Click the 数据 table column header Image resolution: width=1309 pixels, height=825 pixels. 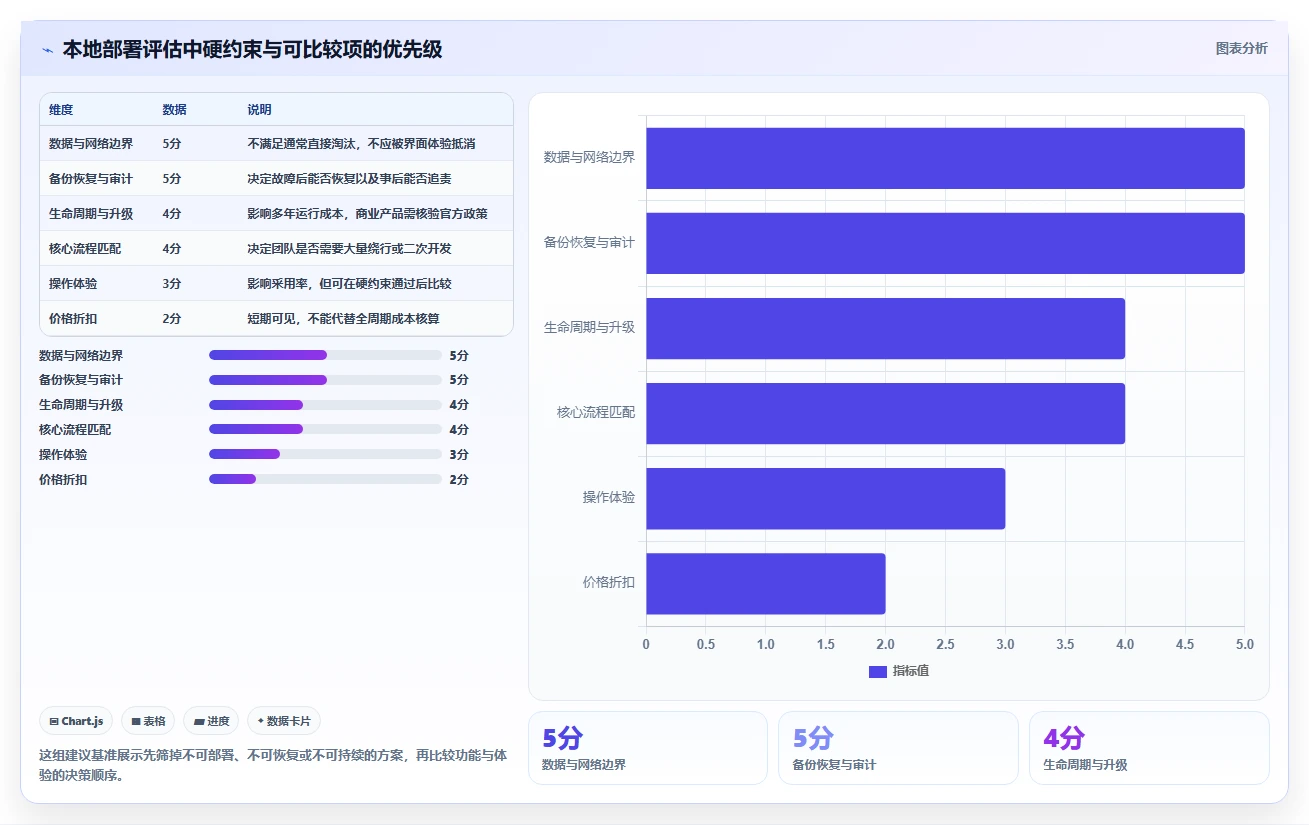click(174, 109)
